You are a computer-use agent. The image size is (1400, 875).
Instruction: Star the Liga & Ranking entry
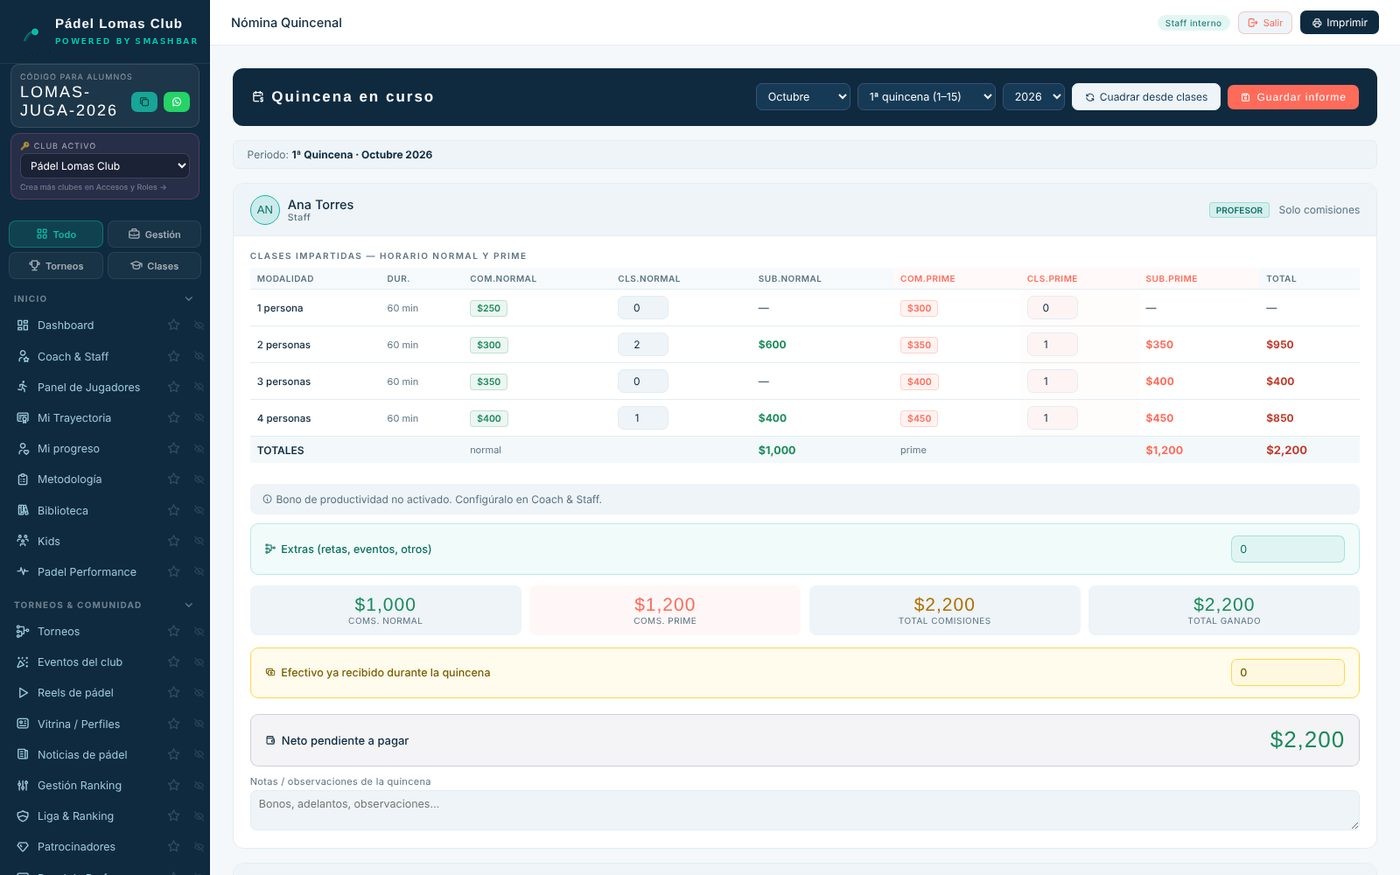point(173,816)
